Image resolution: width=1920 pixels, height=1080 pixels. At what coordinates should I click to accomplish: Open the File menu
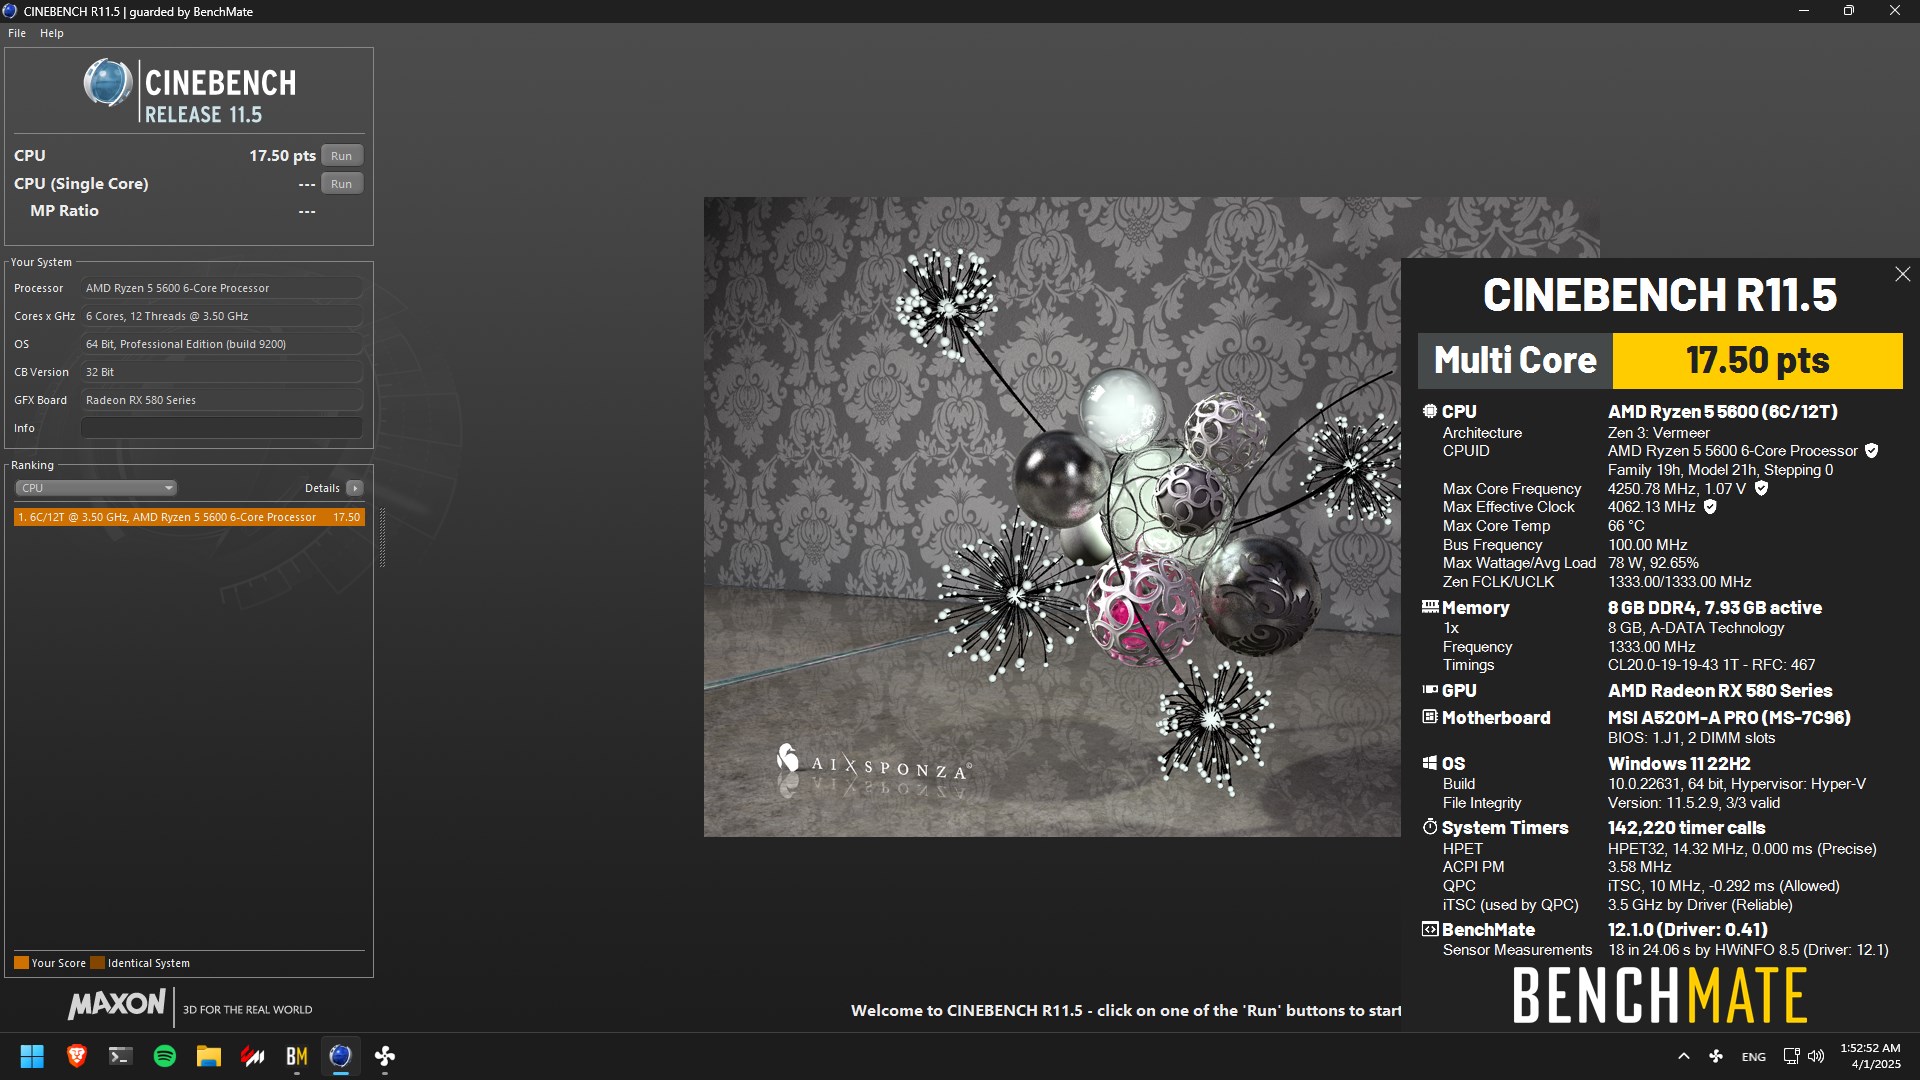(17, 33)
